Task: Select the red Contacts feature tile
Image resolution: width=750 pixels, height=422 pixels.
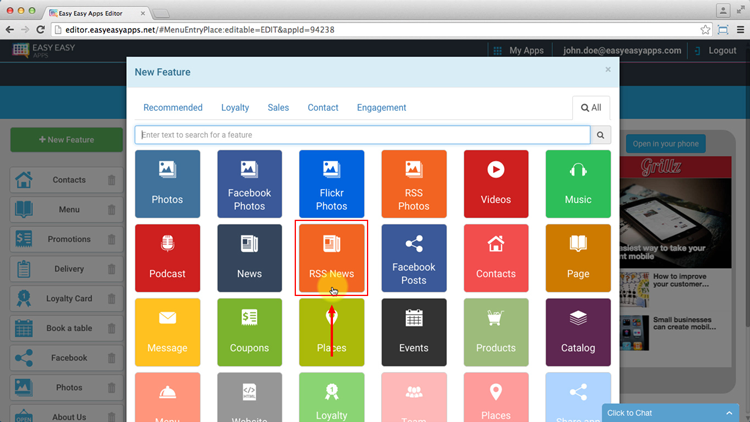Action: point(496,258)
